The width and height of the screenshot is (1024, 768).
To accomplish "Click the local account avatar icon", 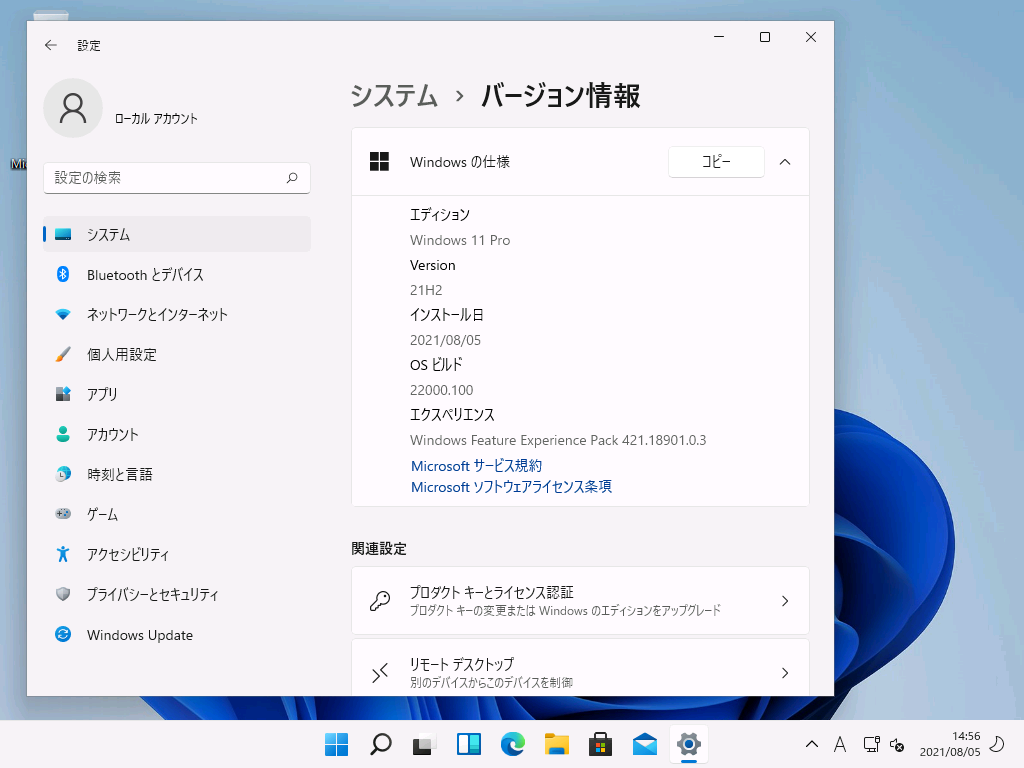I will [73, 108].
